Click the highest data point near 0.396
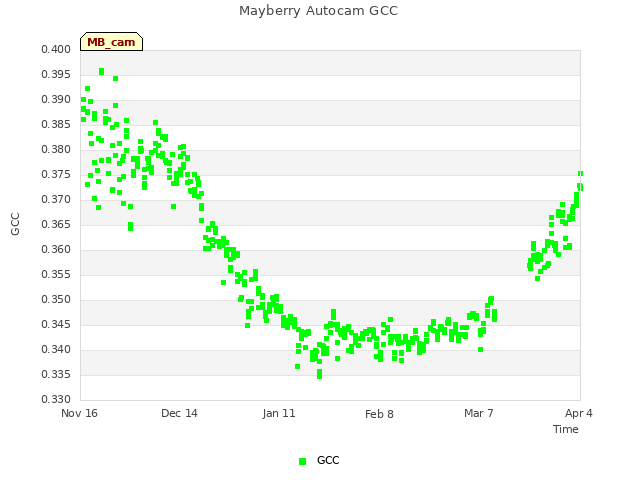Viewport: 640px width, 480px height. tap(102, 71)
